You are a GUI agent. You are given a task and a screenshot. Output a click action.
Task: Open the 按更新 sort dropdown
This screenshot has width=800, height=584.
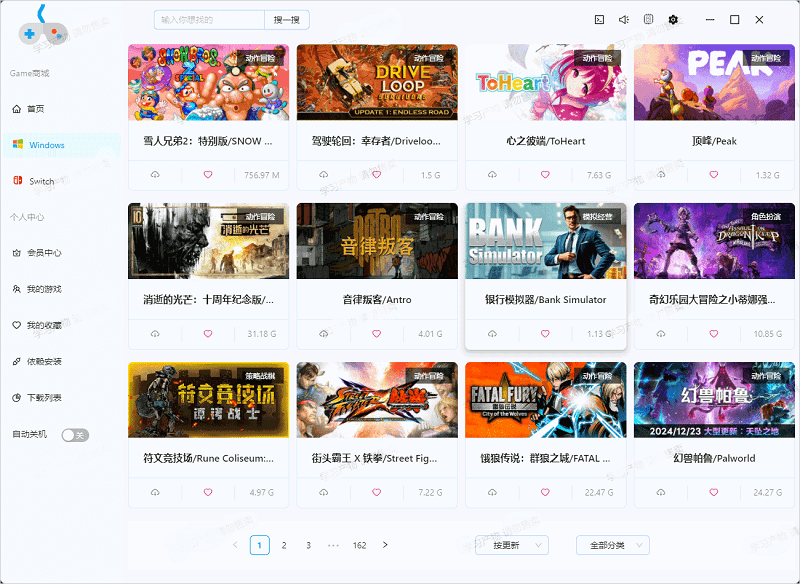(515, 545)
